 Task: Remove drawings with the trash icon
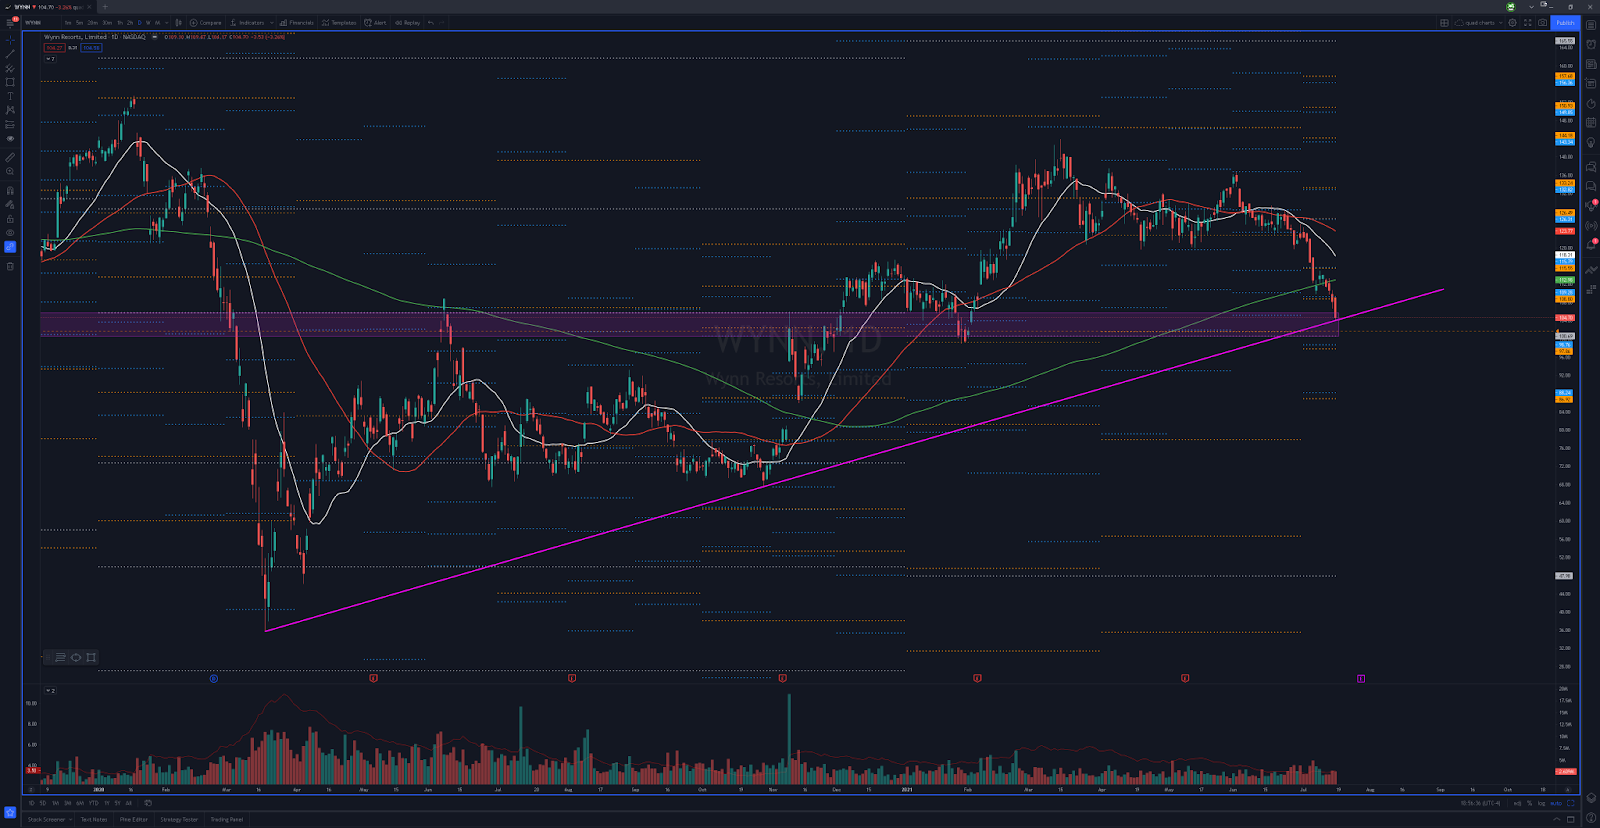pyautogui.click(x=10, y=266)
